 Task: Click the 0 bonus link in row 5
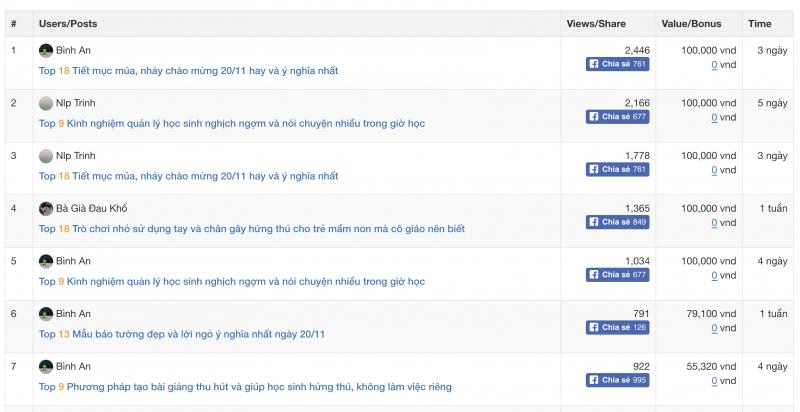(x=714, y=276)
